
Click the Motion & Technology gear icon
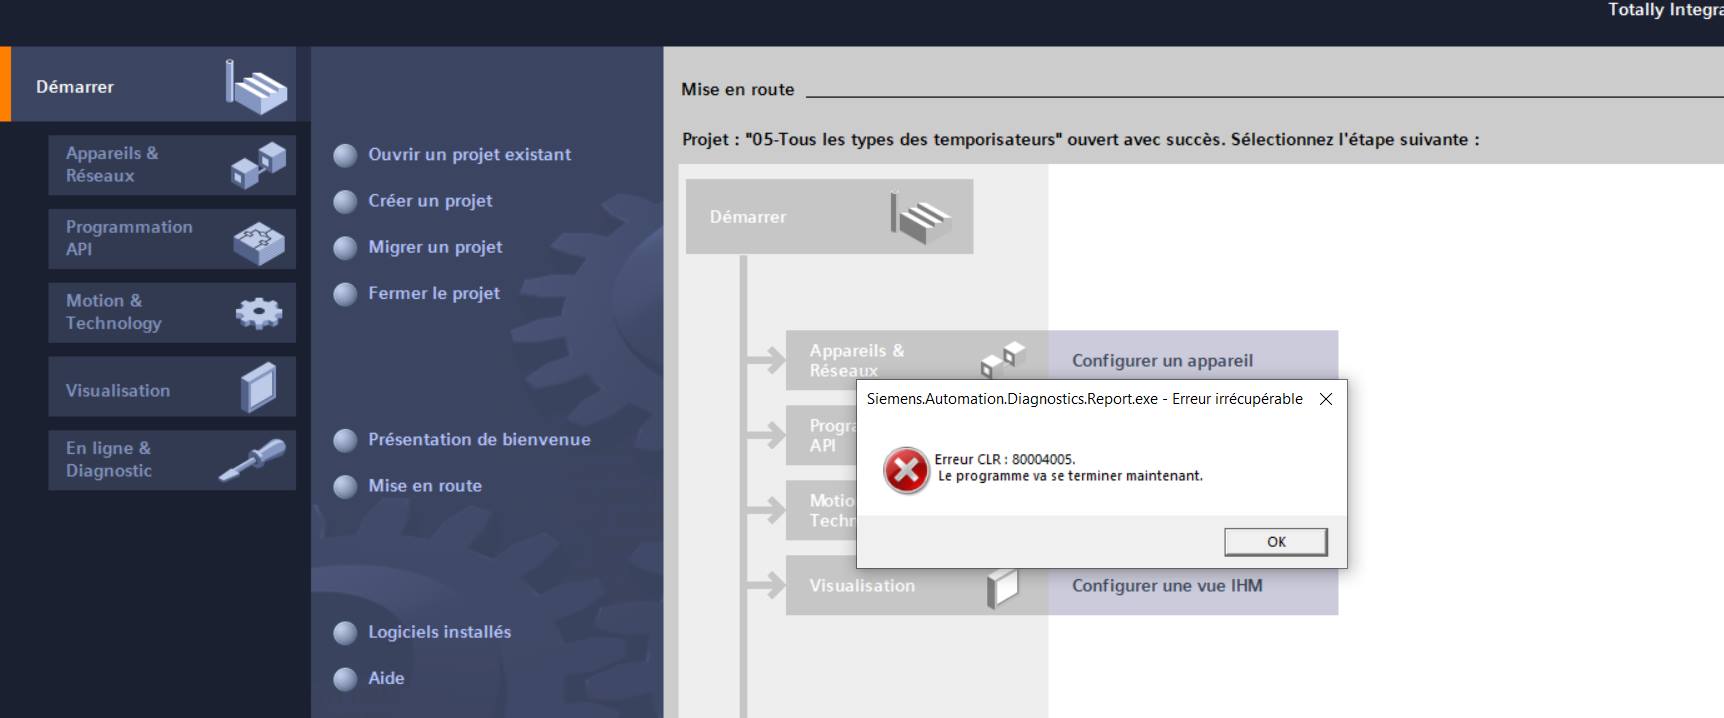click(258, 313)
